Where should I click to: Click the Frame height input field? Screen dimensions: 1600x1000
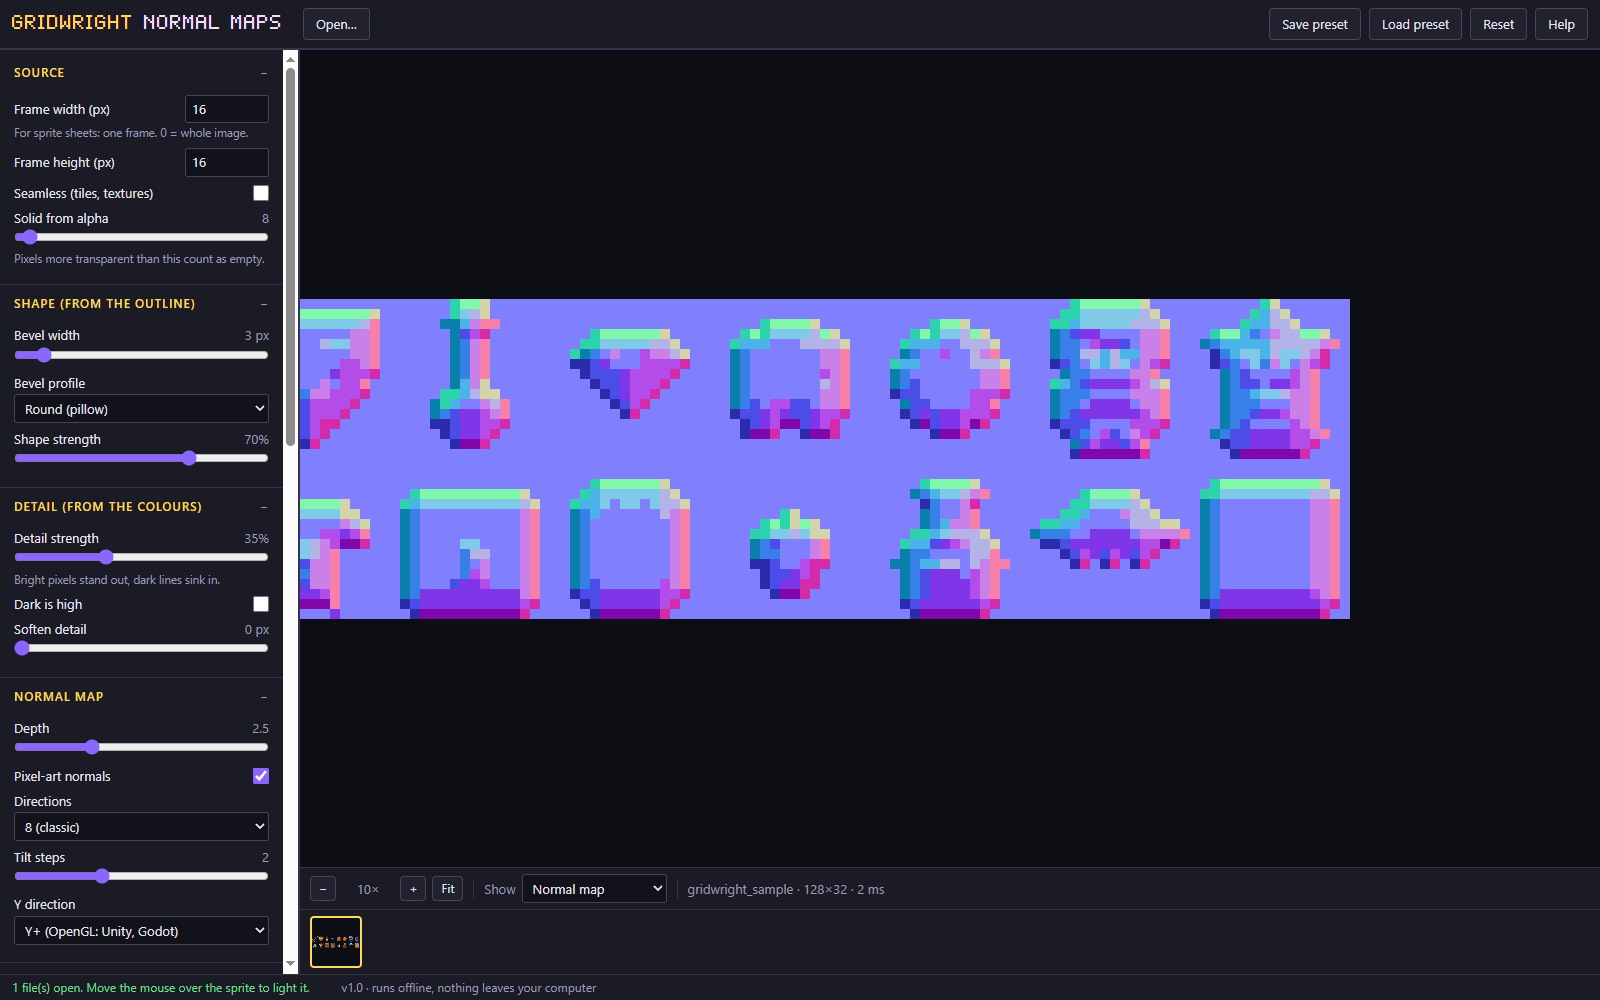[x=227, y=162]
